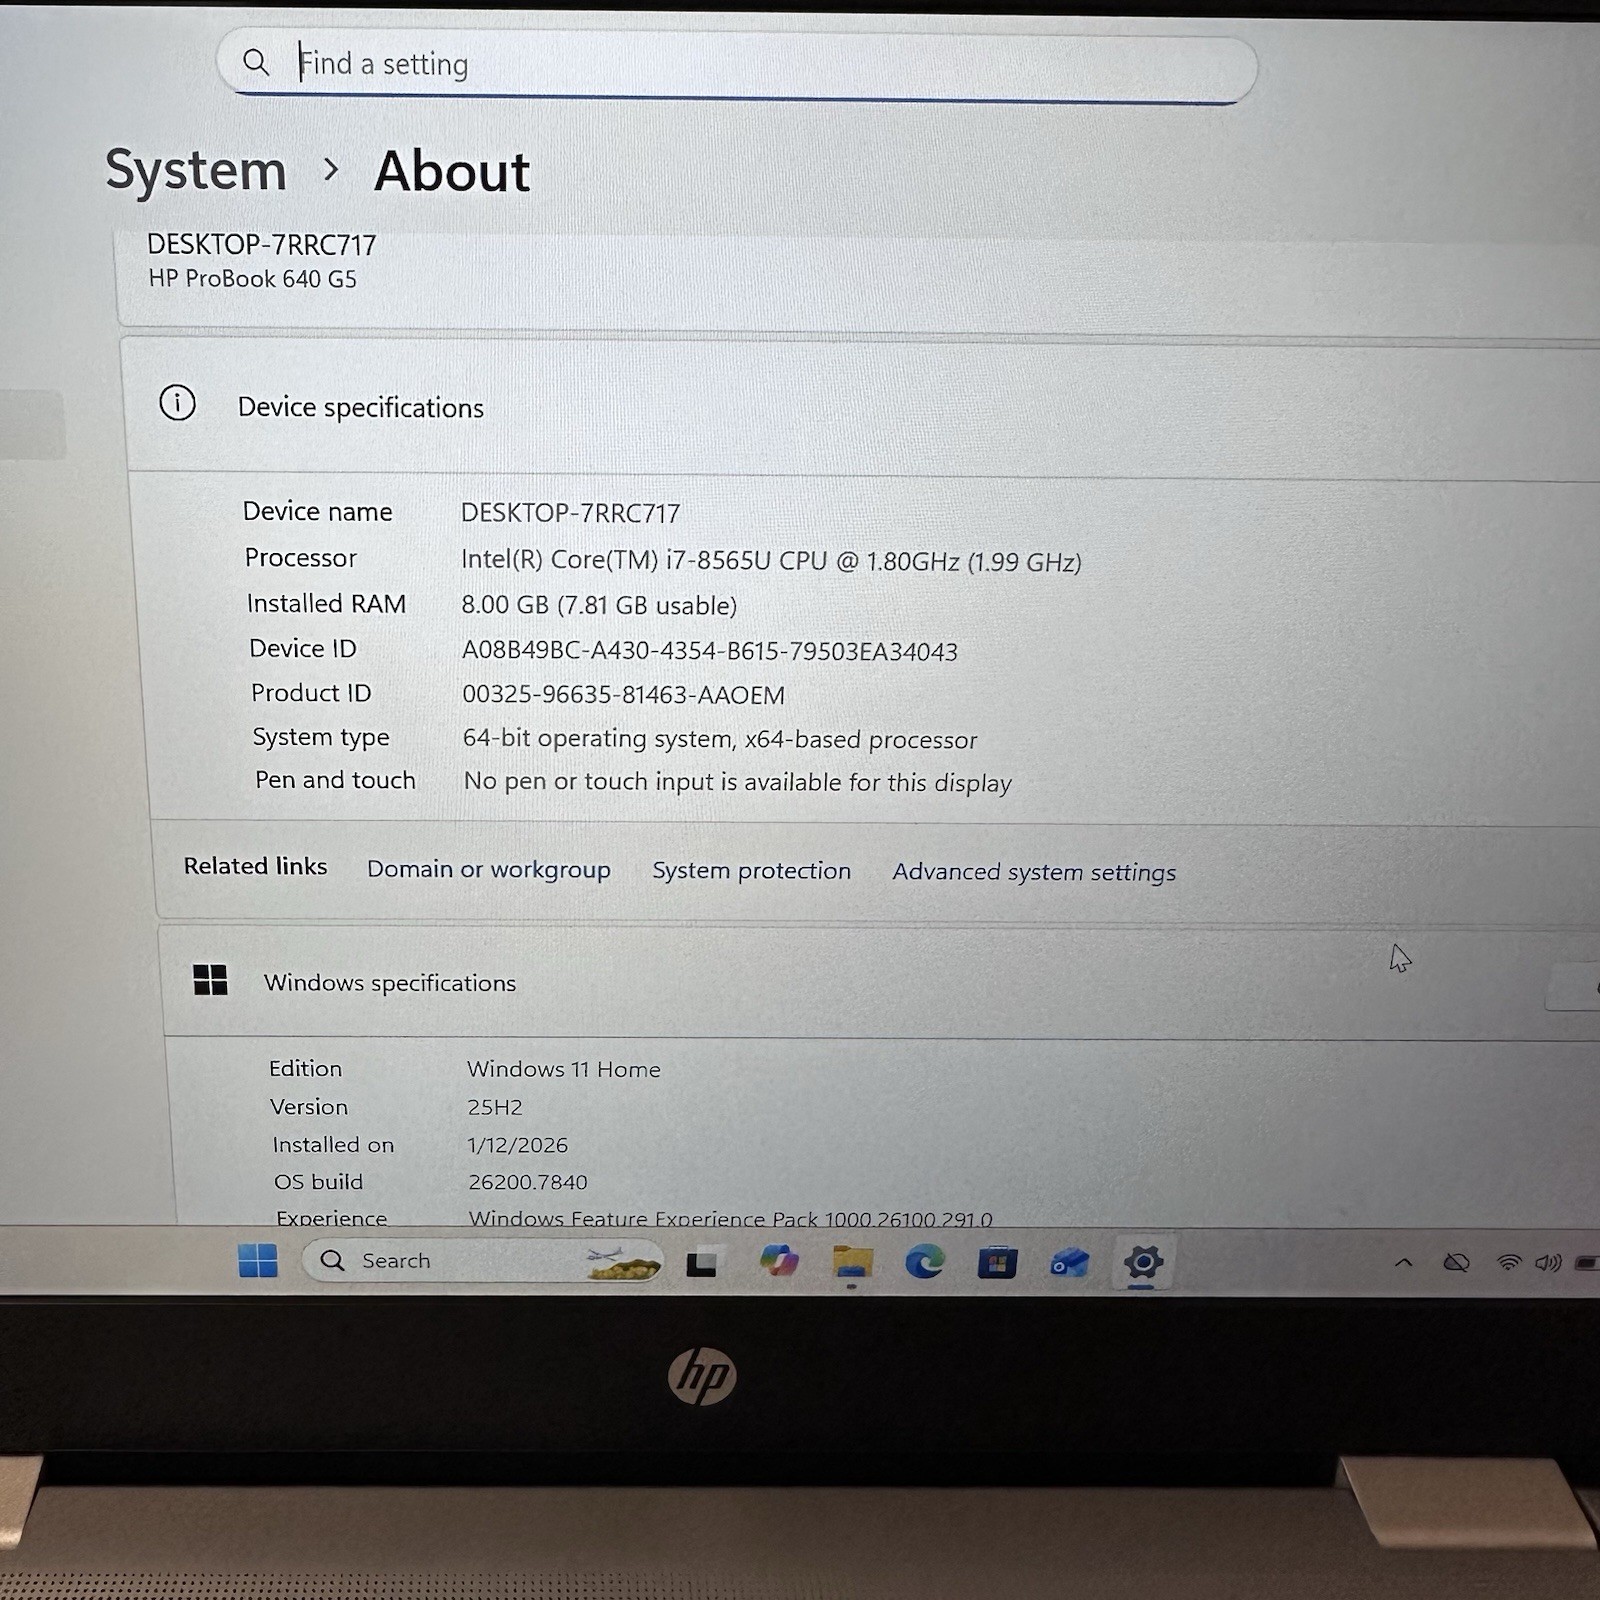Image resolution: width=1600 pixels, height=1600 pixels.
Task: Go back to System in the breadcrumb
Action: click(196, 170)
